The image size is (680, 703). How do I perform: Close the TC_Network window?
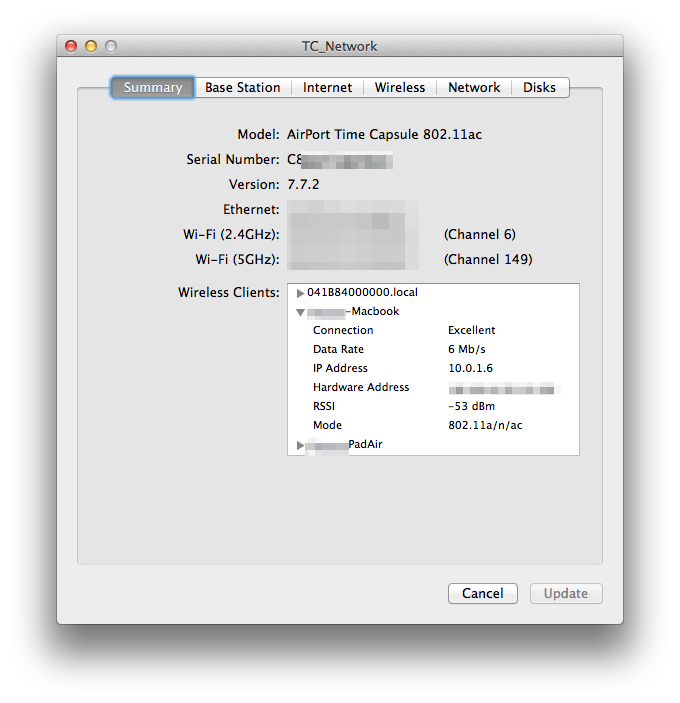tap(71, 46)
